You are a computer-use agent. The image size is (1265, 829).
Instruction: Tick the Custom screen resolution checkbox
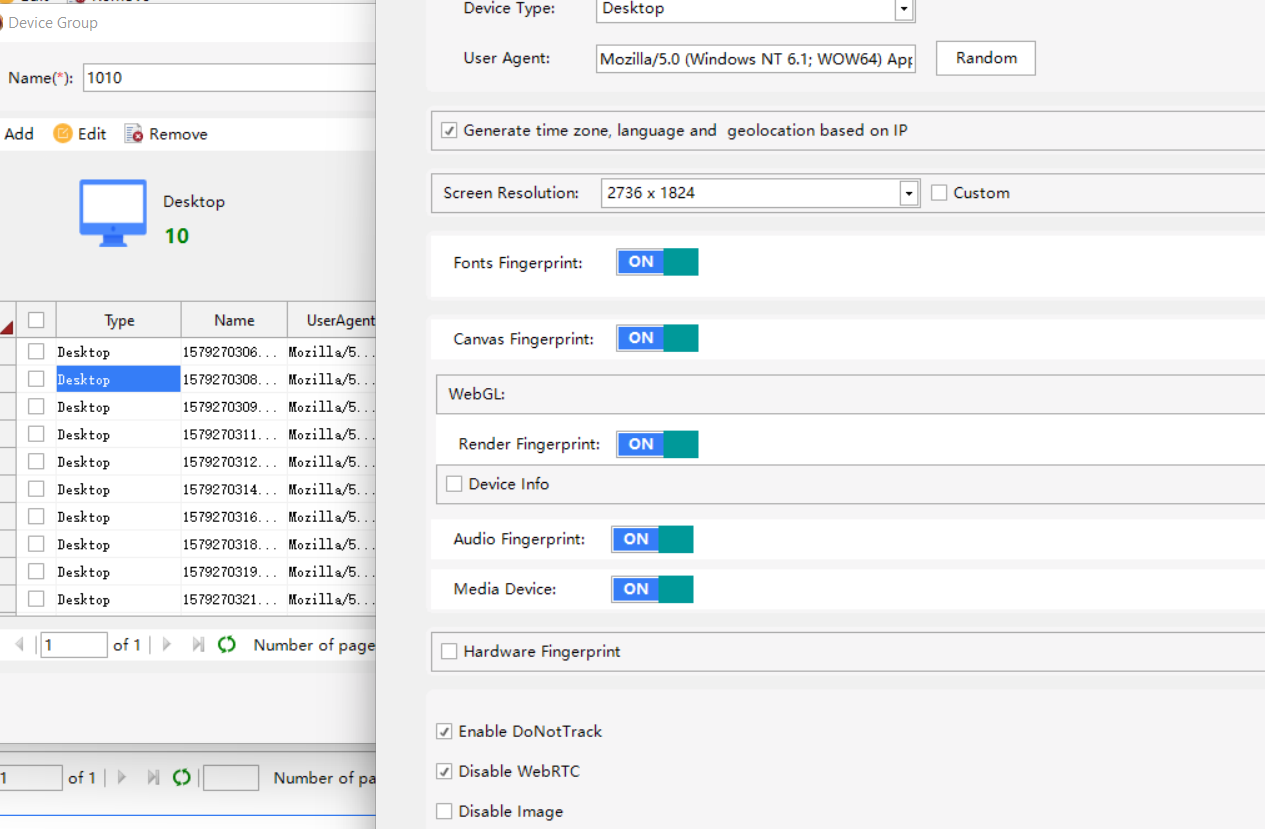pyautogui.click(x=938, y=192)
